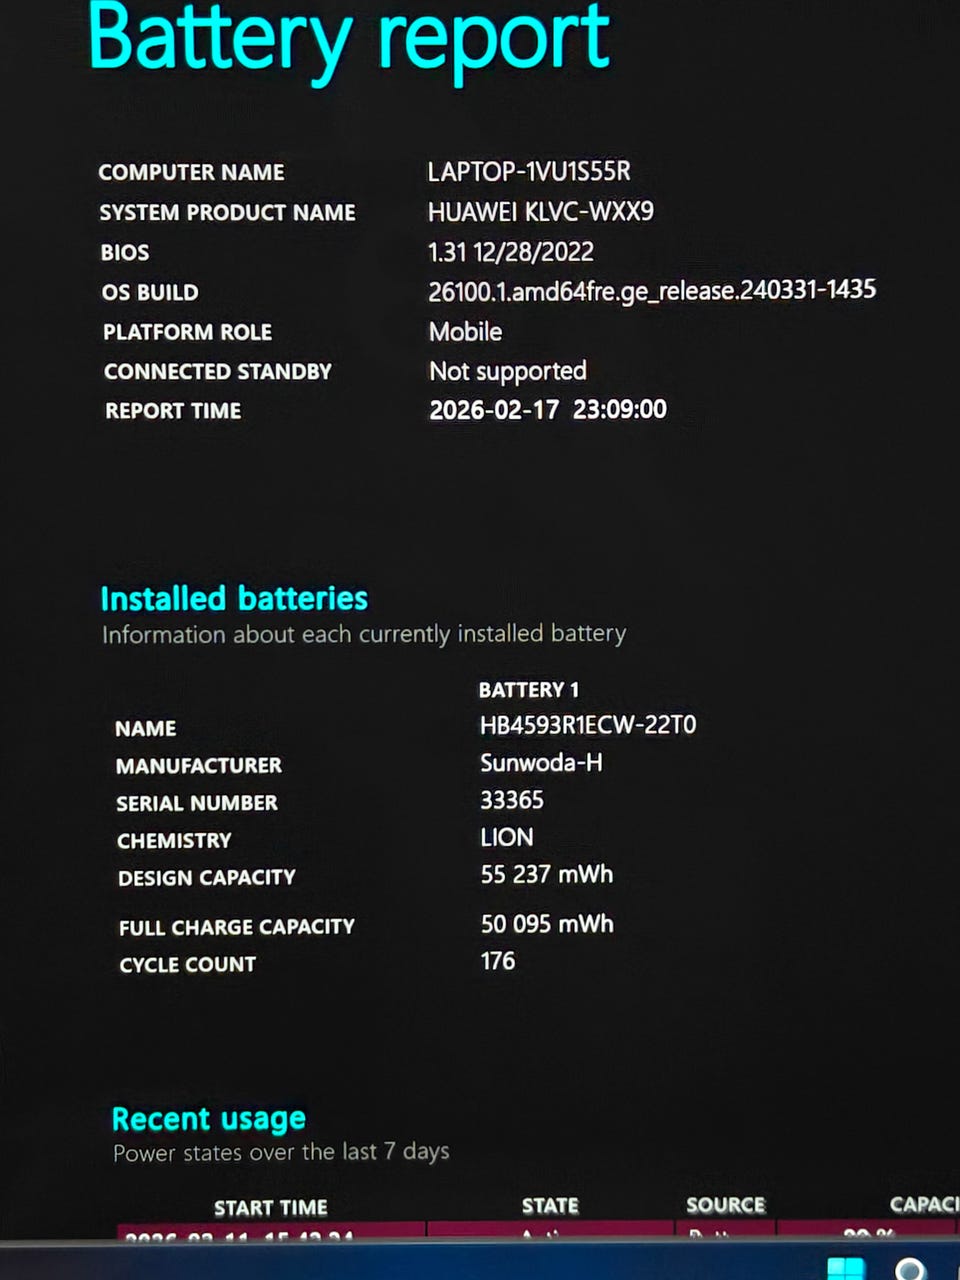Click the battery name HB4593R1ECW-22T0
The width and height of the screenshot is (960, 1280).
pos(588,725)
